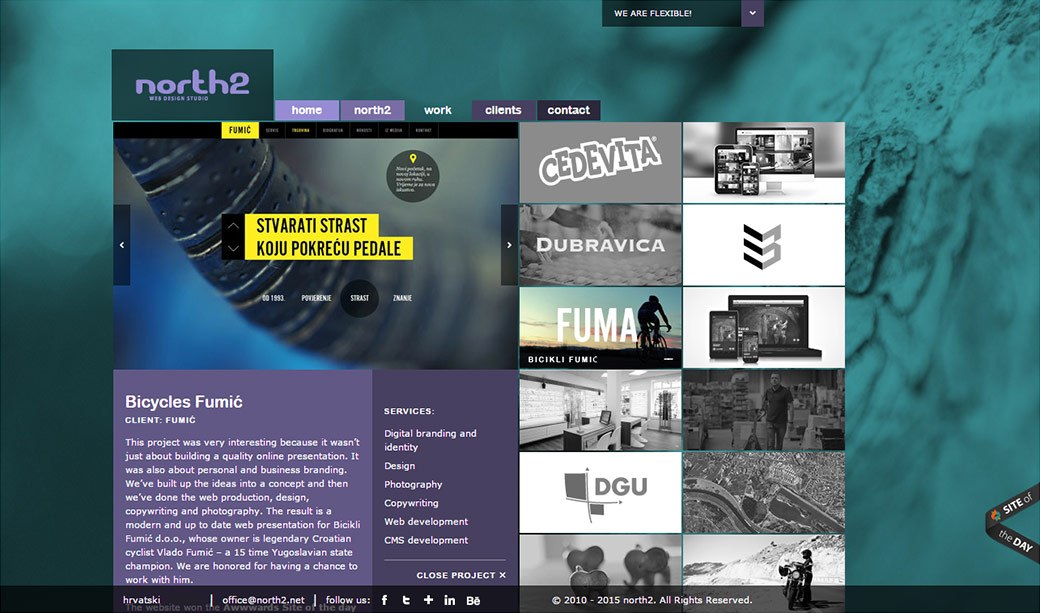Viewport: 1040px width, 613px height.
Task: Open KONTAKT in the Fumić navigation
Action: point(422,129)
